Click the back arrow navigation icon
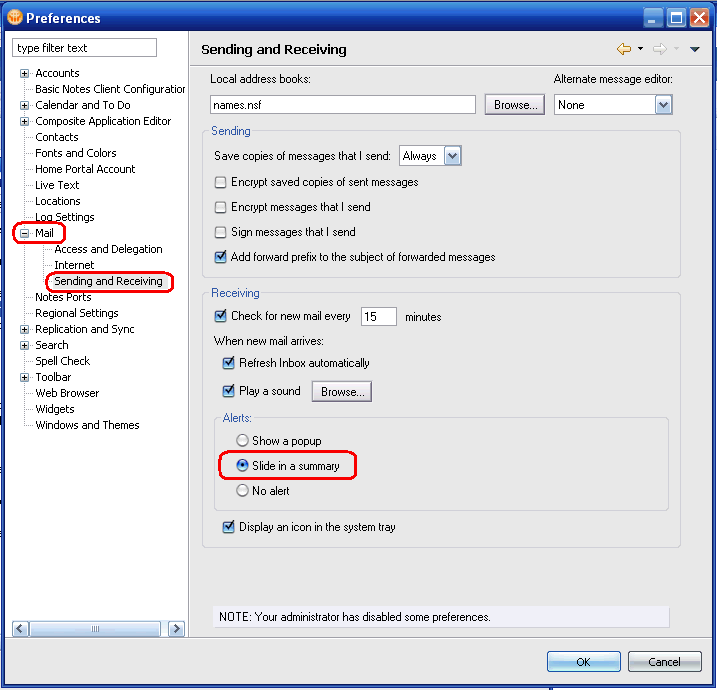The image size is (717, 690). point(624,48)
